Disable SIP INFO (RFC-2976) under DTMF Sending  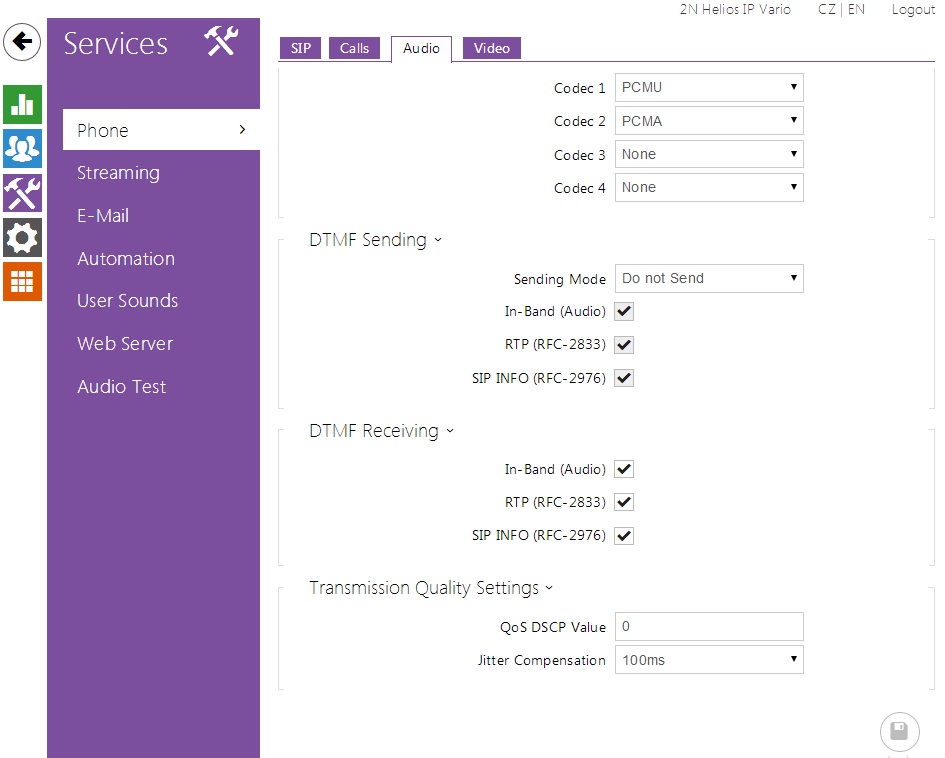tap(624, 378)
